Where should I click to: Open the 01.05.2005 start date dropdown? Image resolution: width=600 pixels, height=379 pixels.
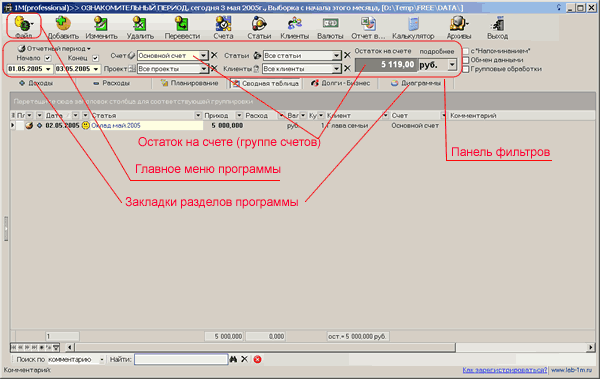tap(48, 69)
